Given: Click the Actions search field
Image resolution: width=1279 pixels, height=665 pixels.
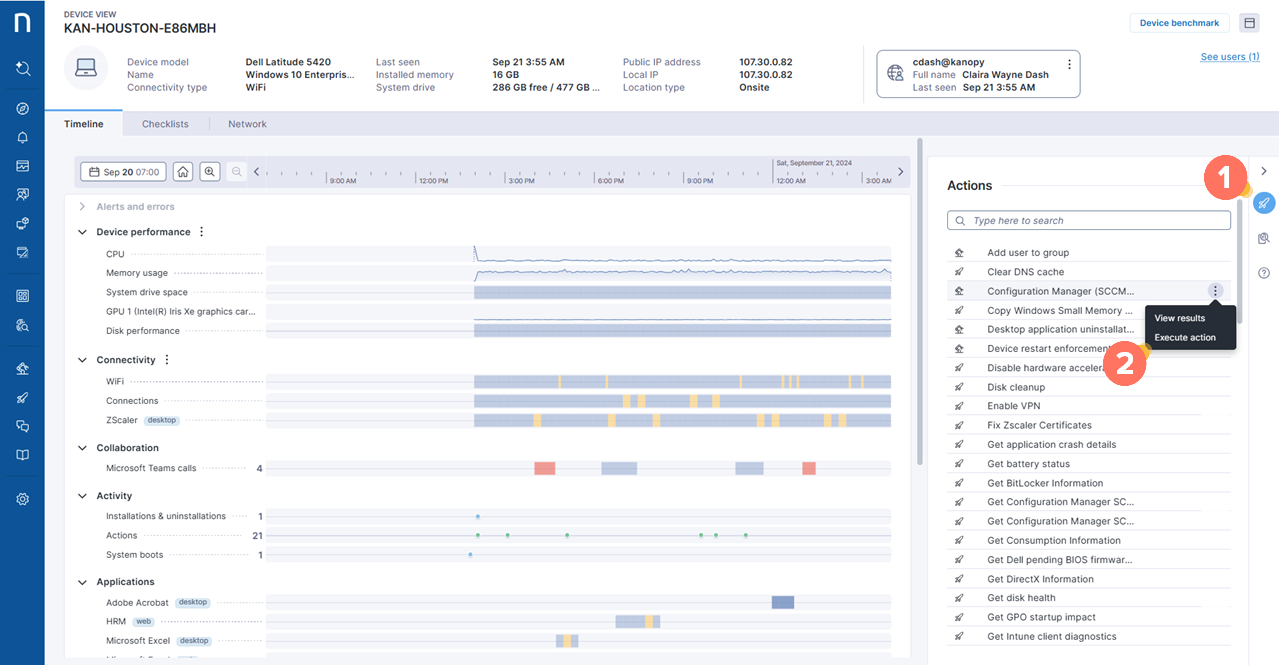Looking at the screenshot, I should click(x=1089, y=220).
